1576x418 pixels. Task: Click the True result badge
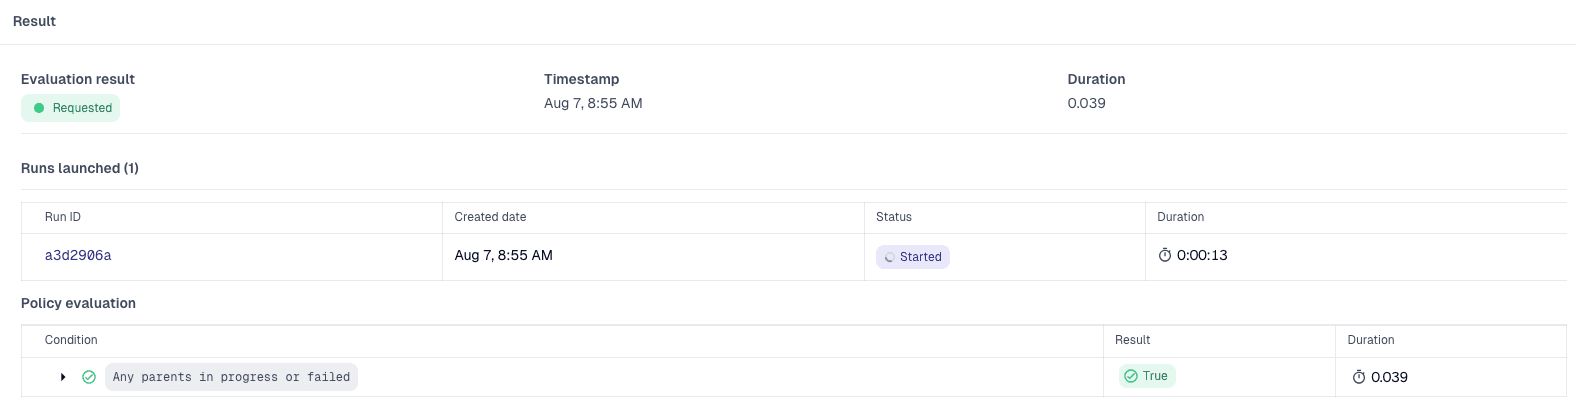coord(1147,376)
